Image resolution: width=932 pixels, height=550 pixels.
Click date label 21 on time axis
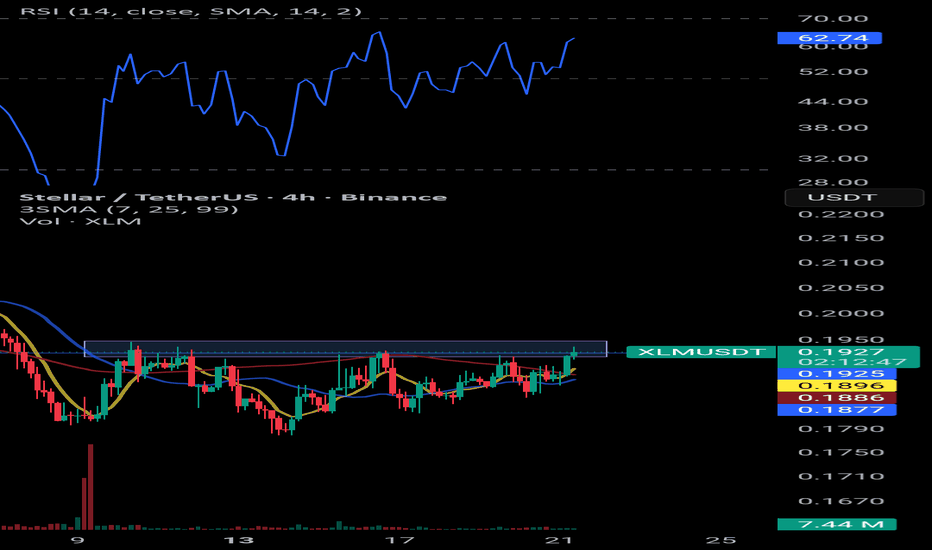click(559, 540)
